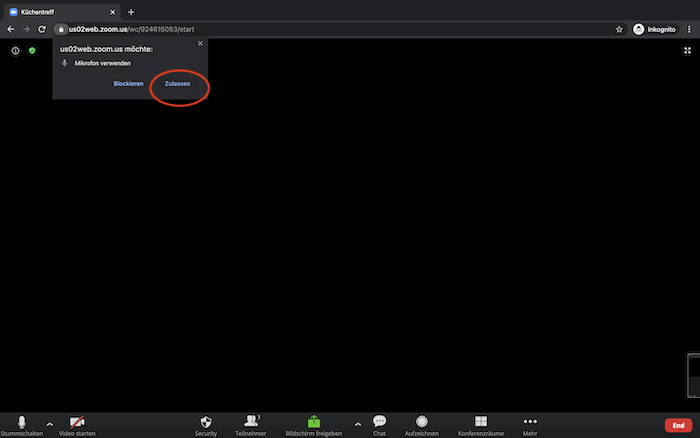Expand audio options arrow beside Stummschalten

coord(49,424)
